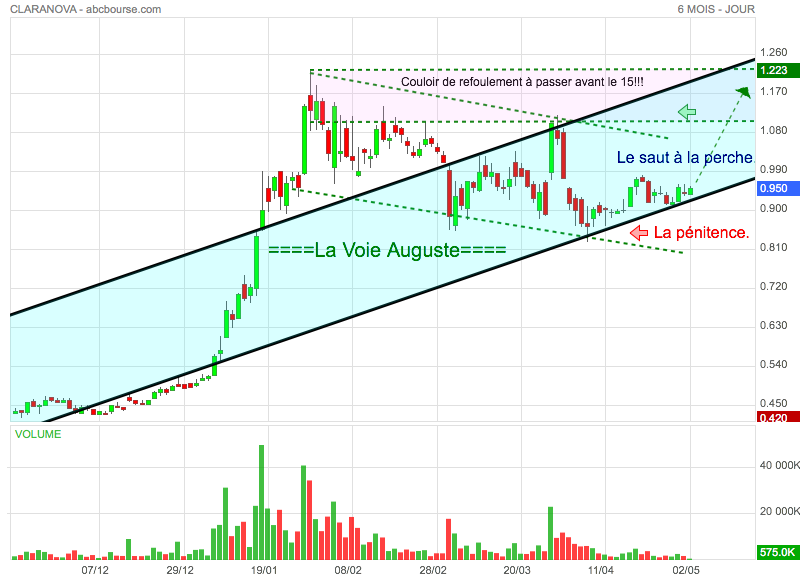
Task: Click the 1.080 price axis label
Action: (773, 131)
